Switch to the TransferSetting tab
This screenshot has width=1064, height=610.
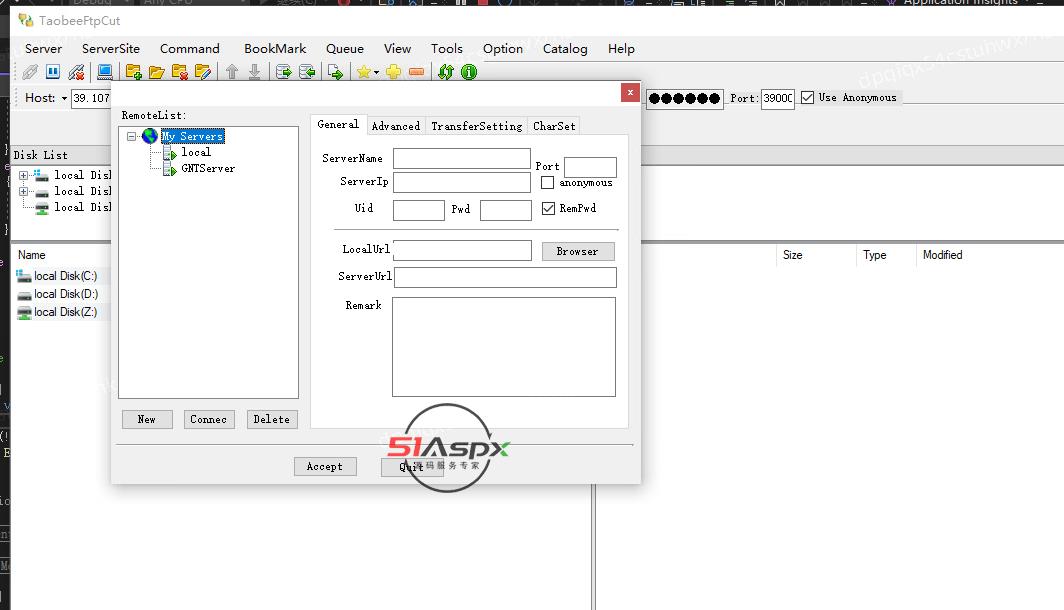point(476,126)
